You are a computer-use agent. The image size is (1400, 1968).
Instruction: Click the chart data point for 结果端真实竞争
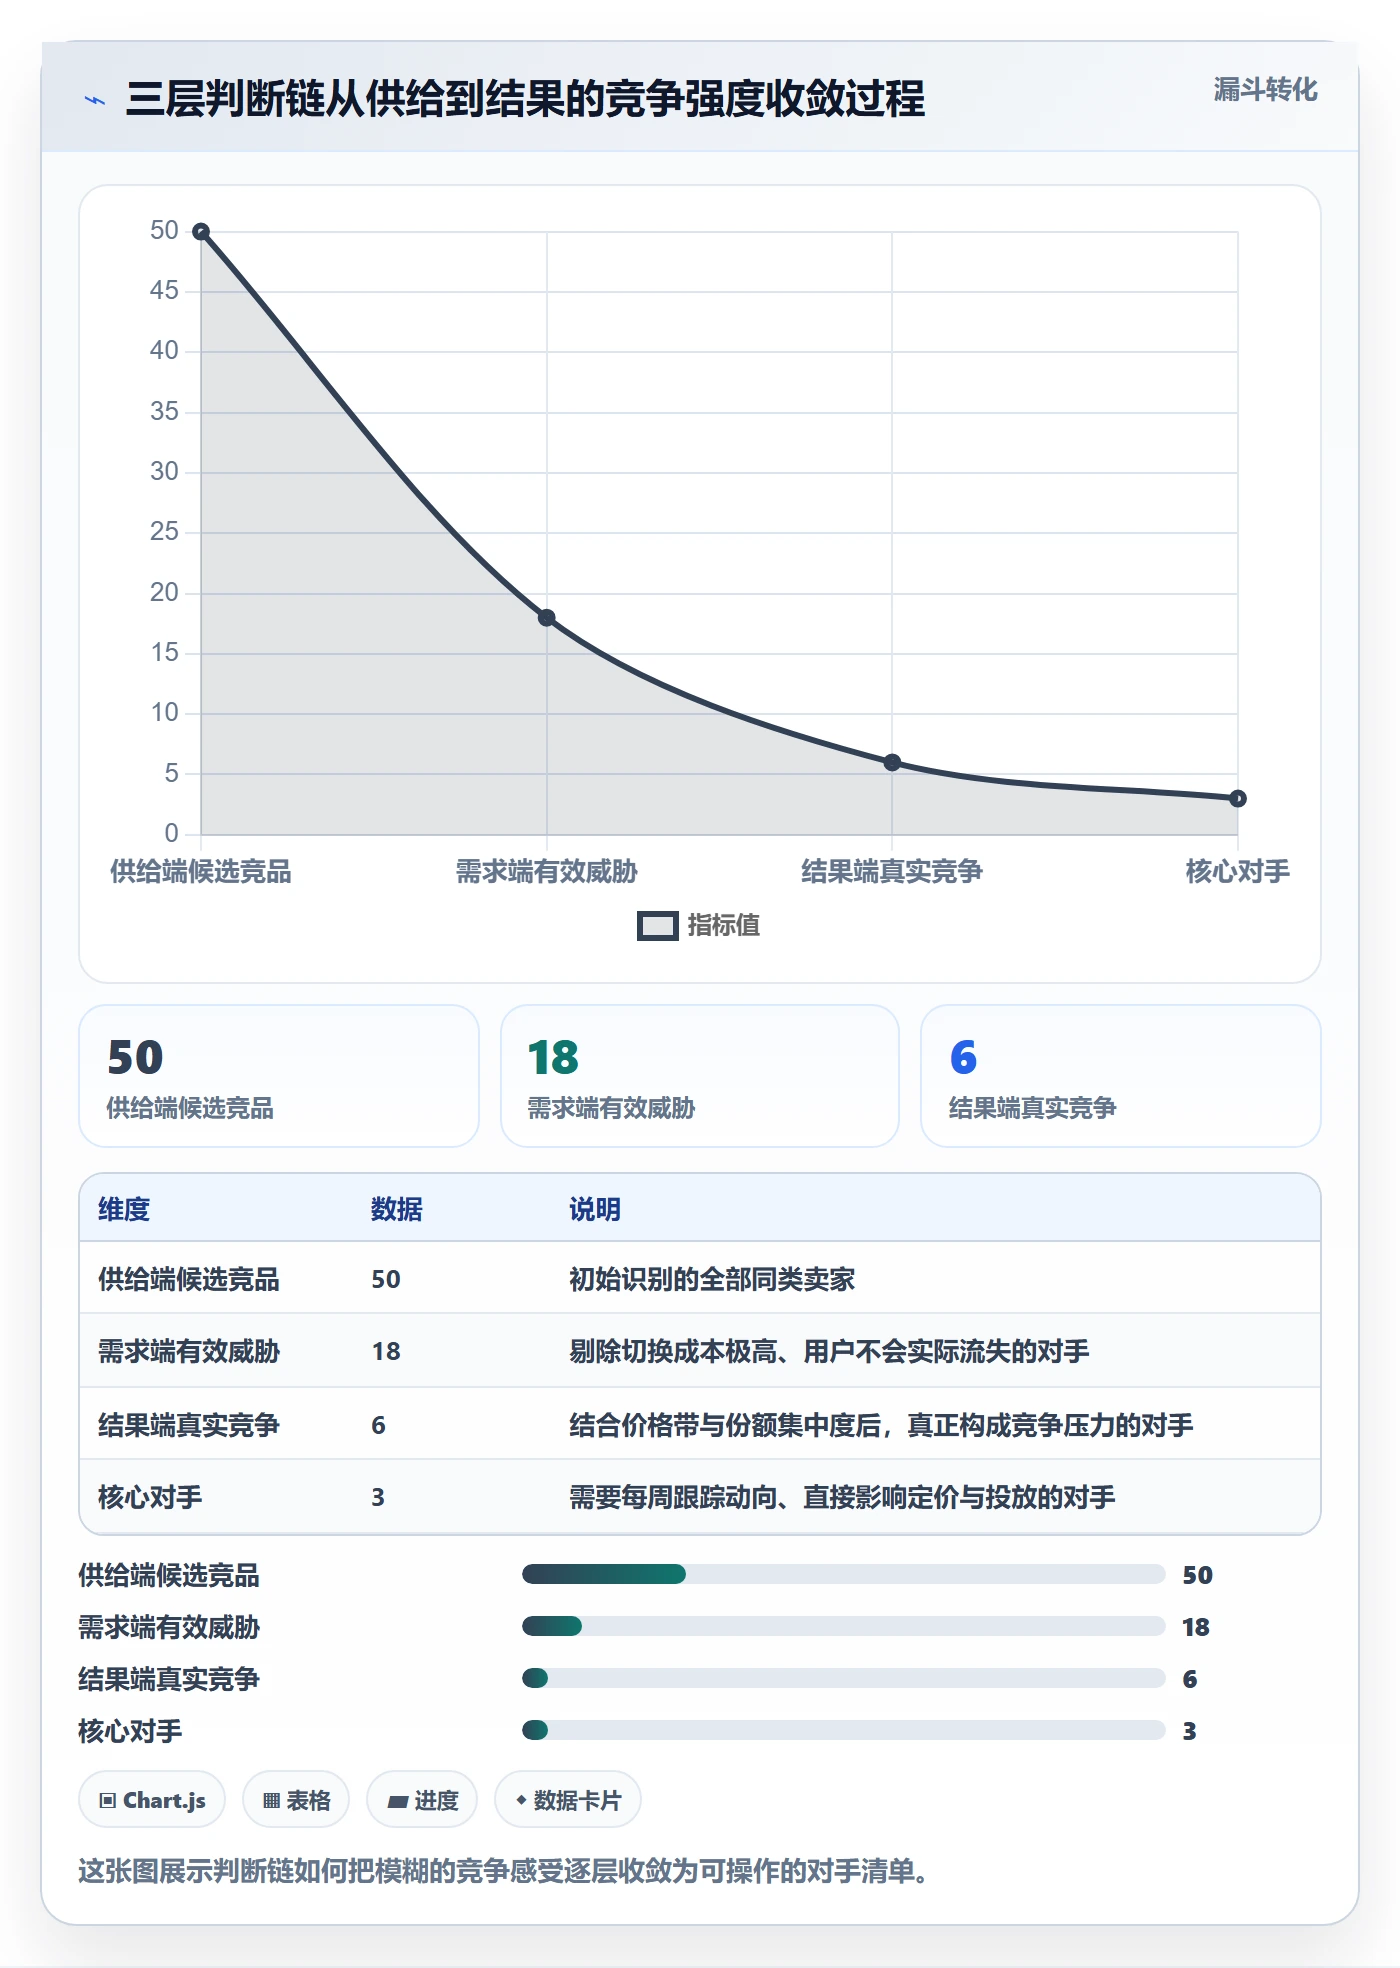893,763
